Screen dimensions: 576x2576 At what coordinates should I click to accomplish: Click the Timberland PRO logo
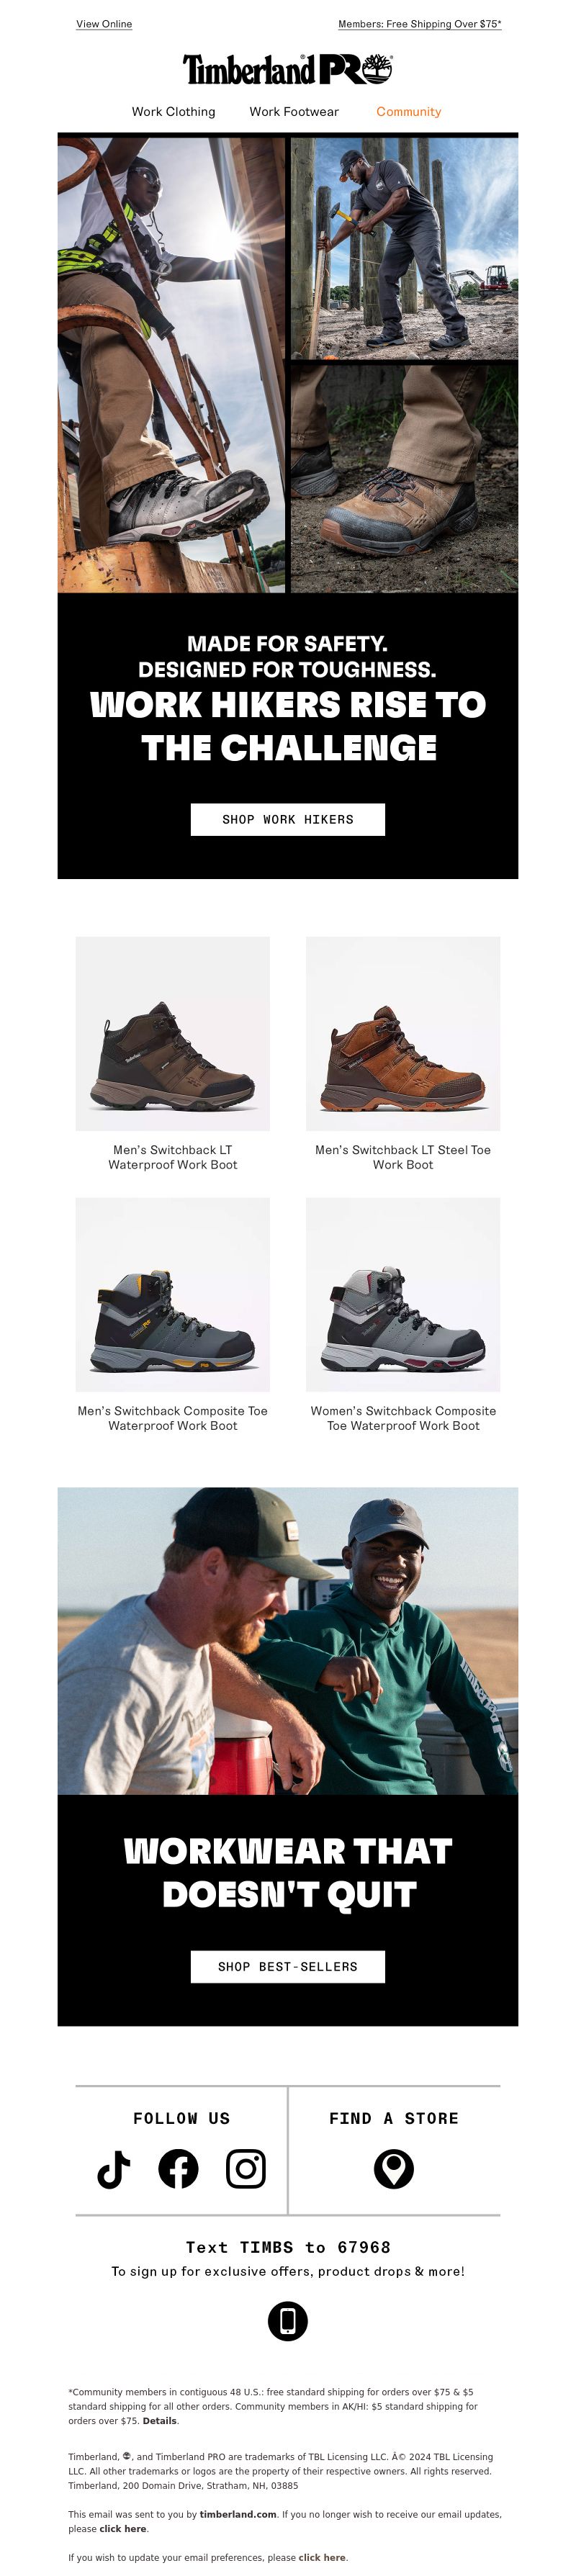pos(288,69)
